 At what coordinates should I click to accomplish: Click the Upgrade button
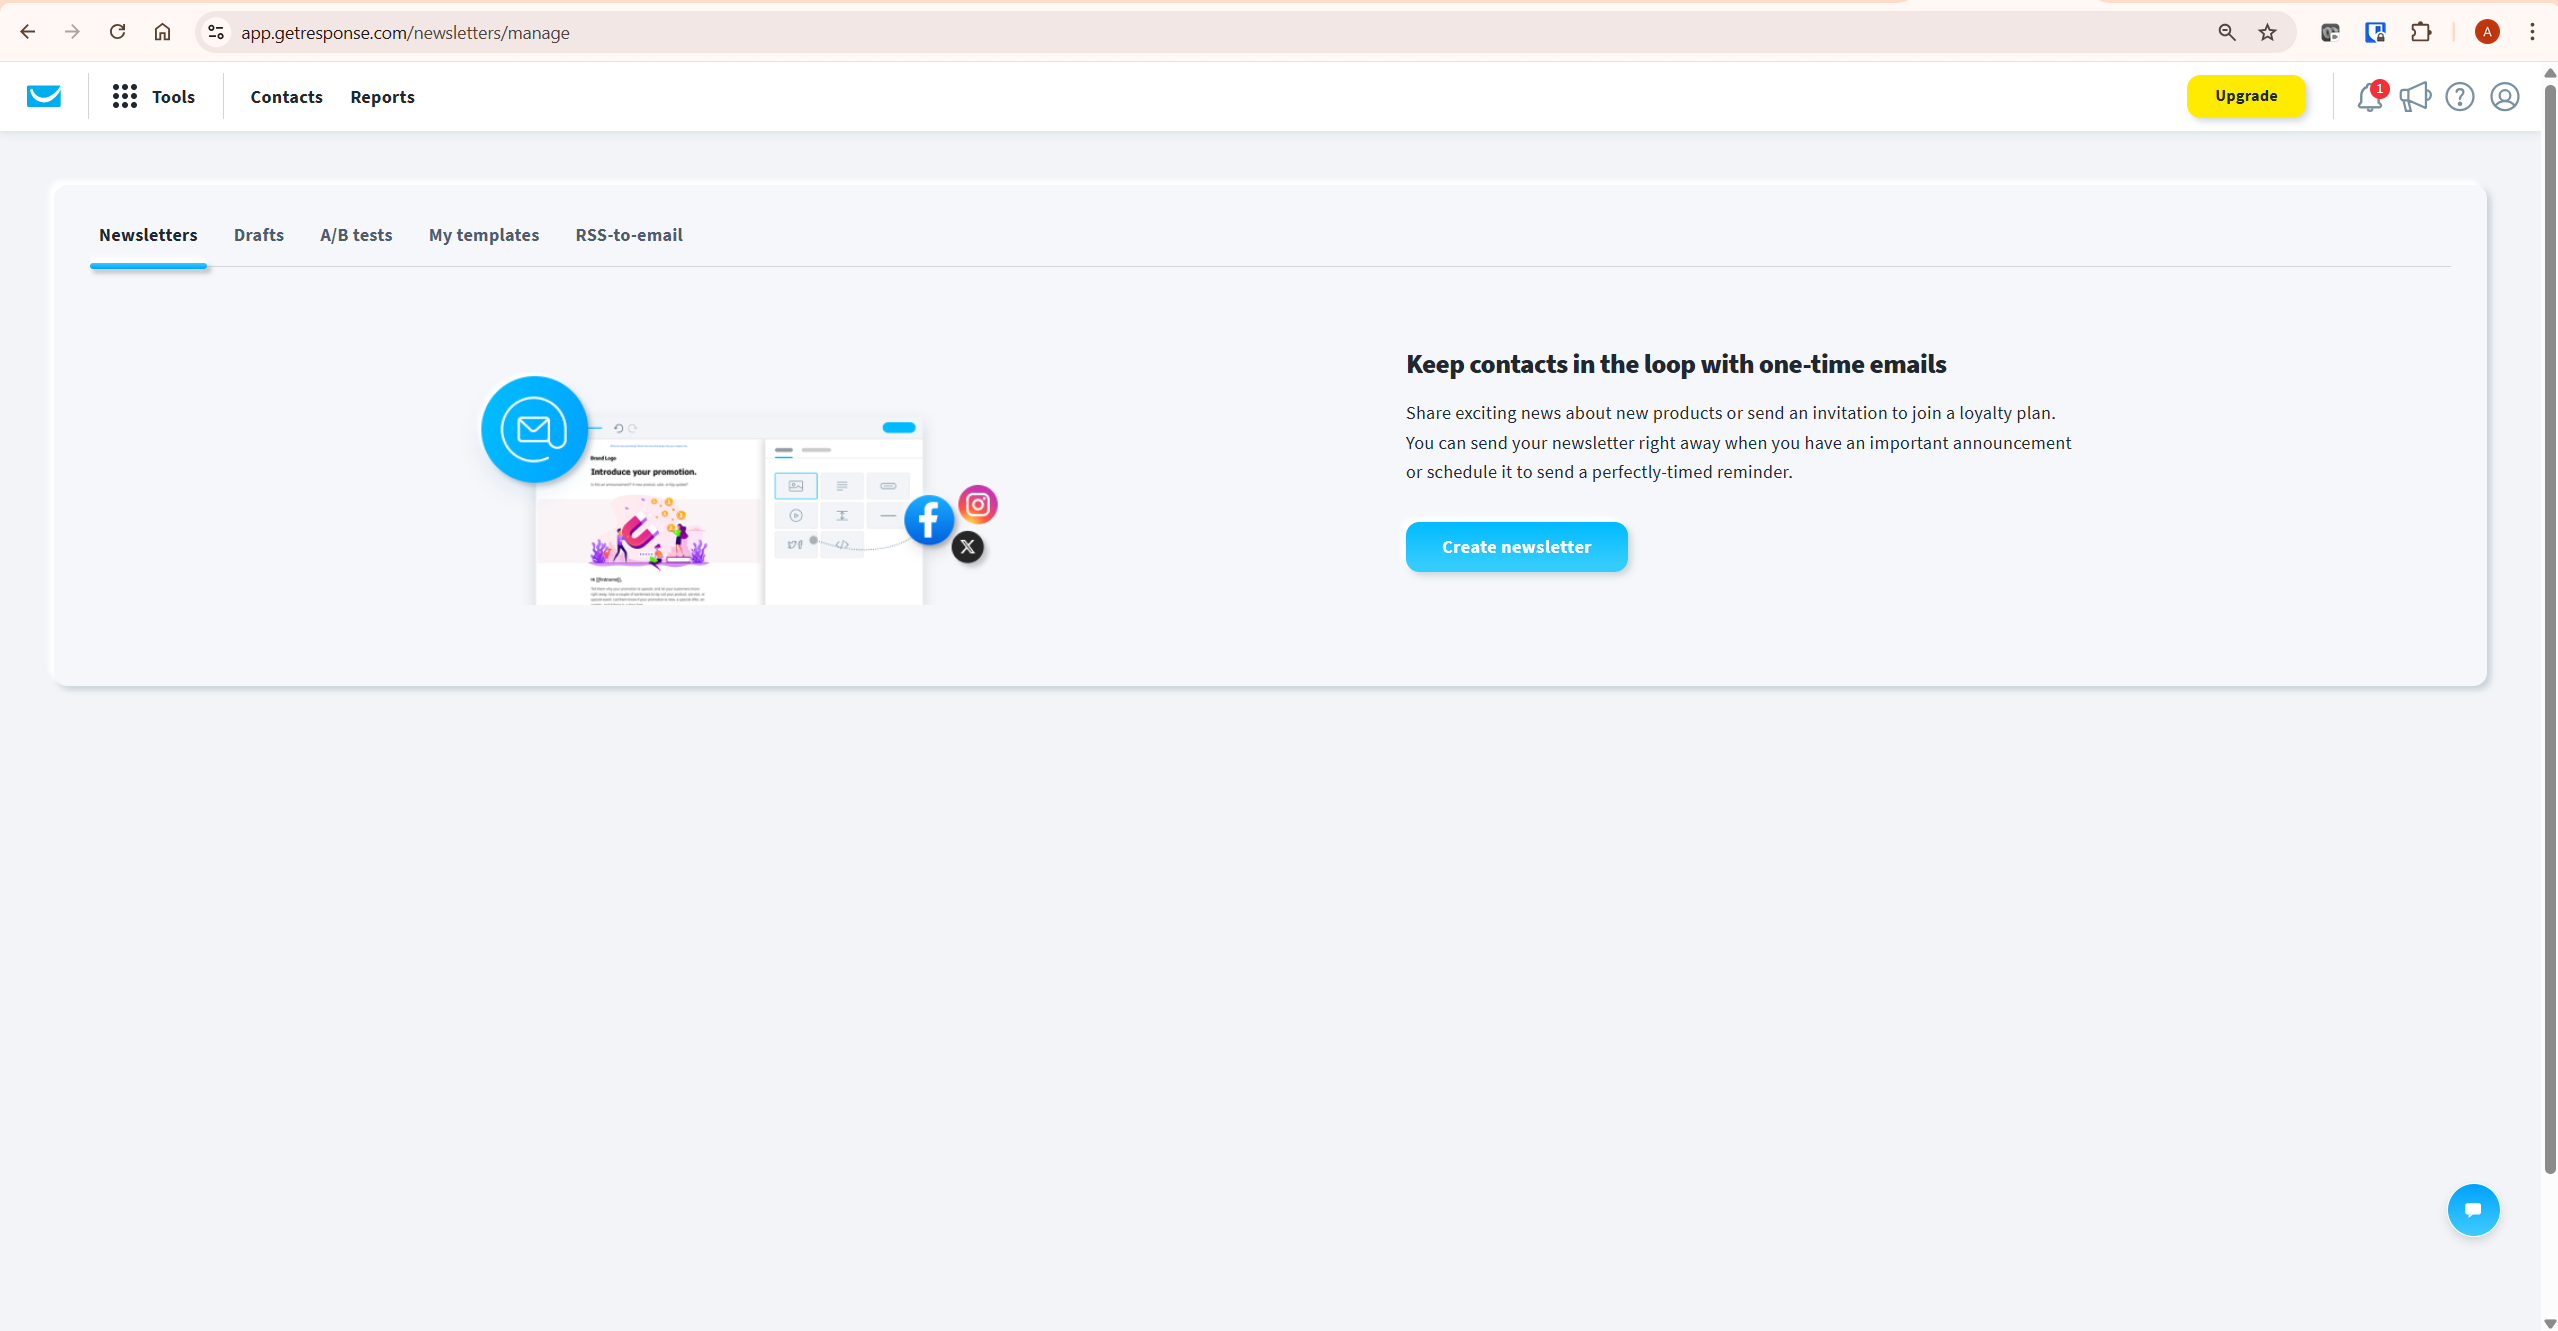[2244, 96]
